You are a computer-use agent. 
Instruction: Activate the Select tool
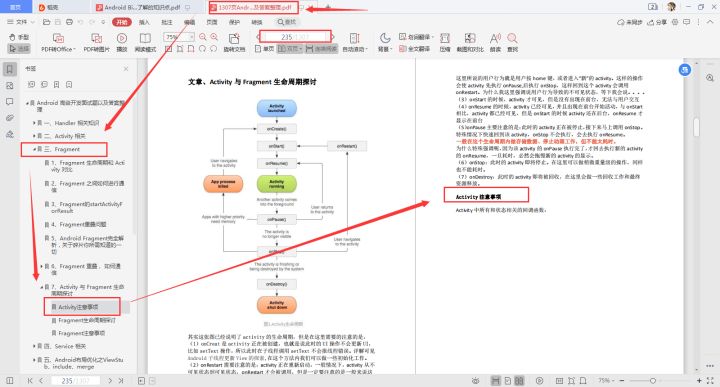click(19, 48)
